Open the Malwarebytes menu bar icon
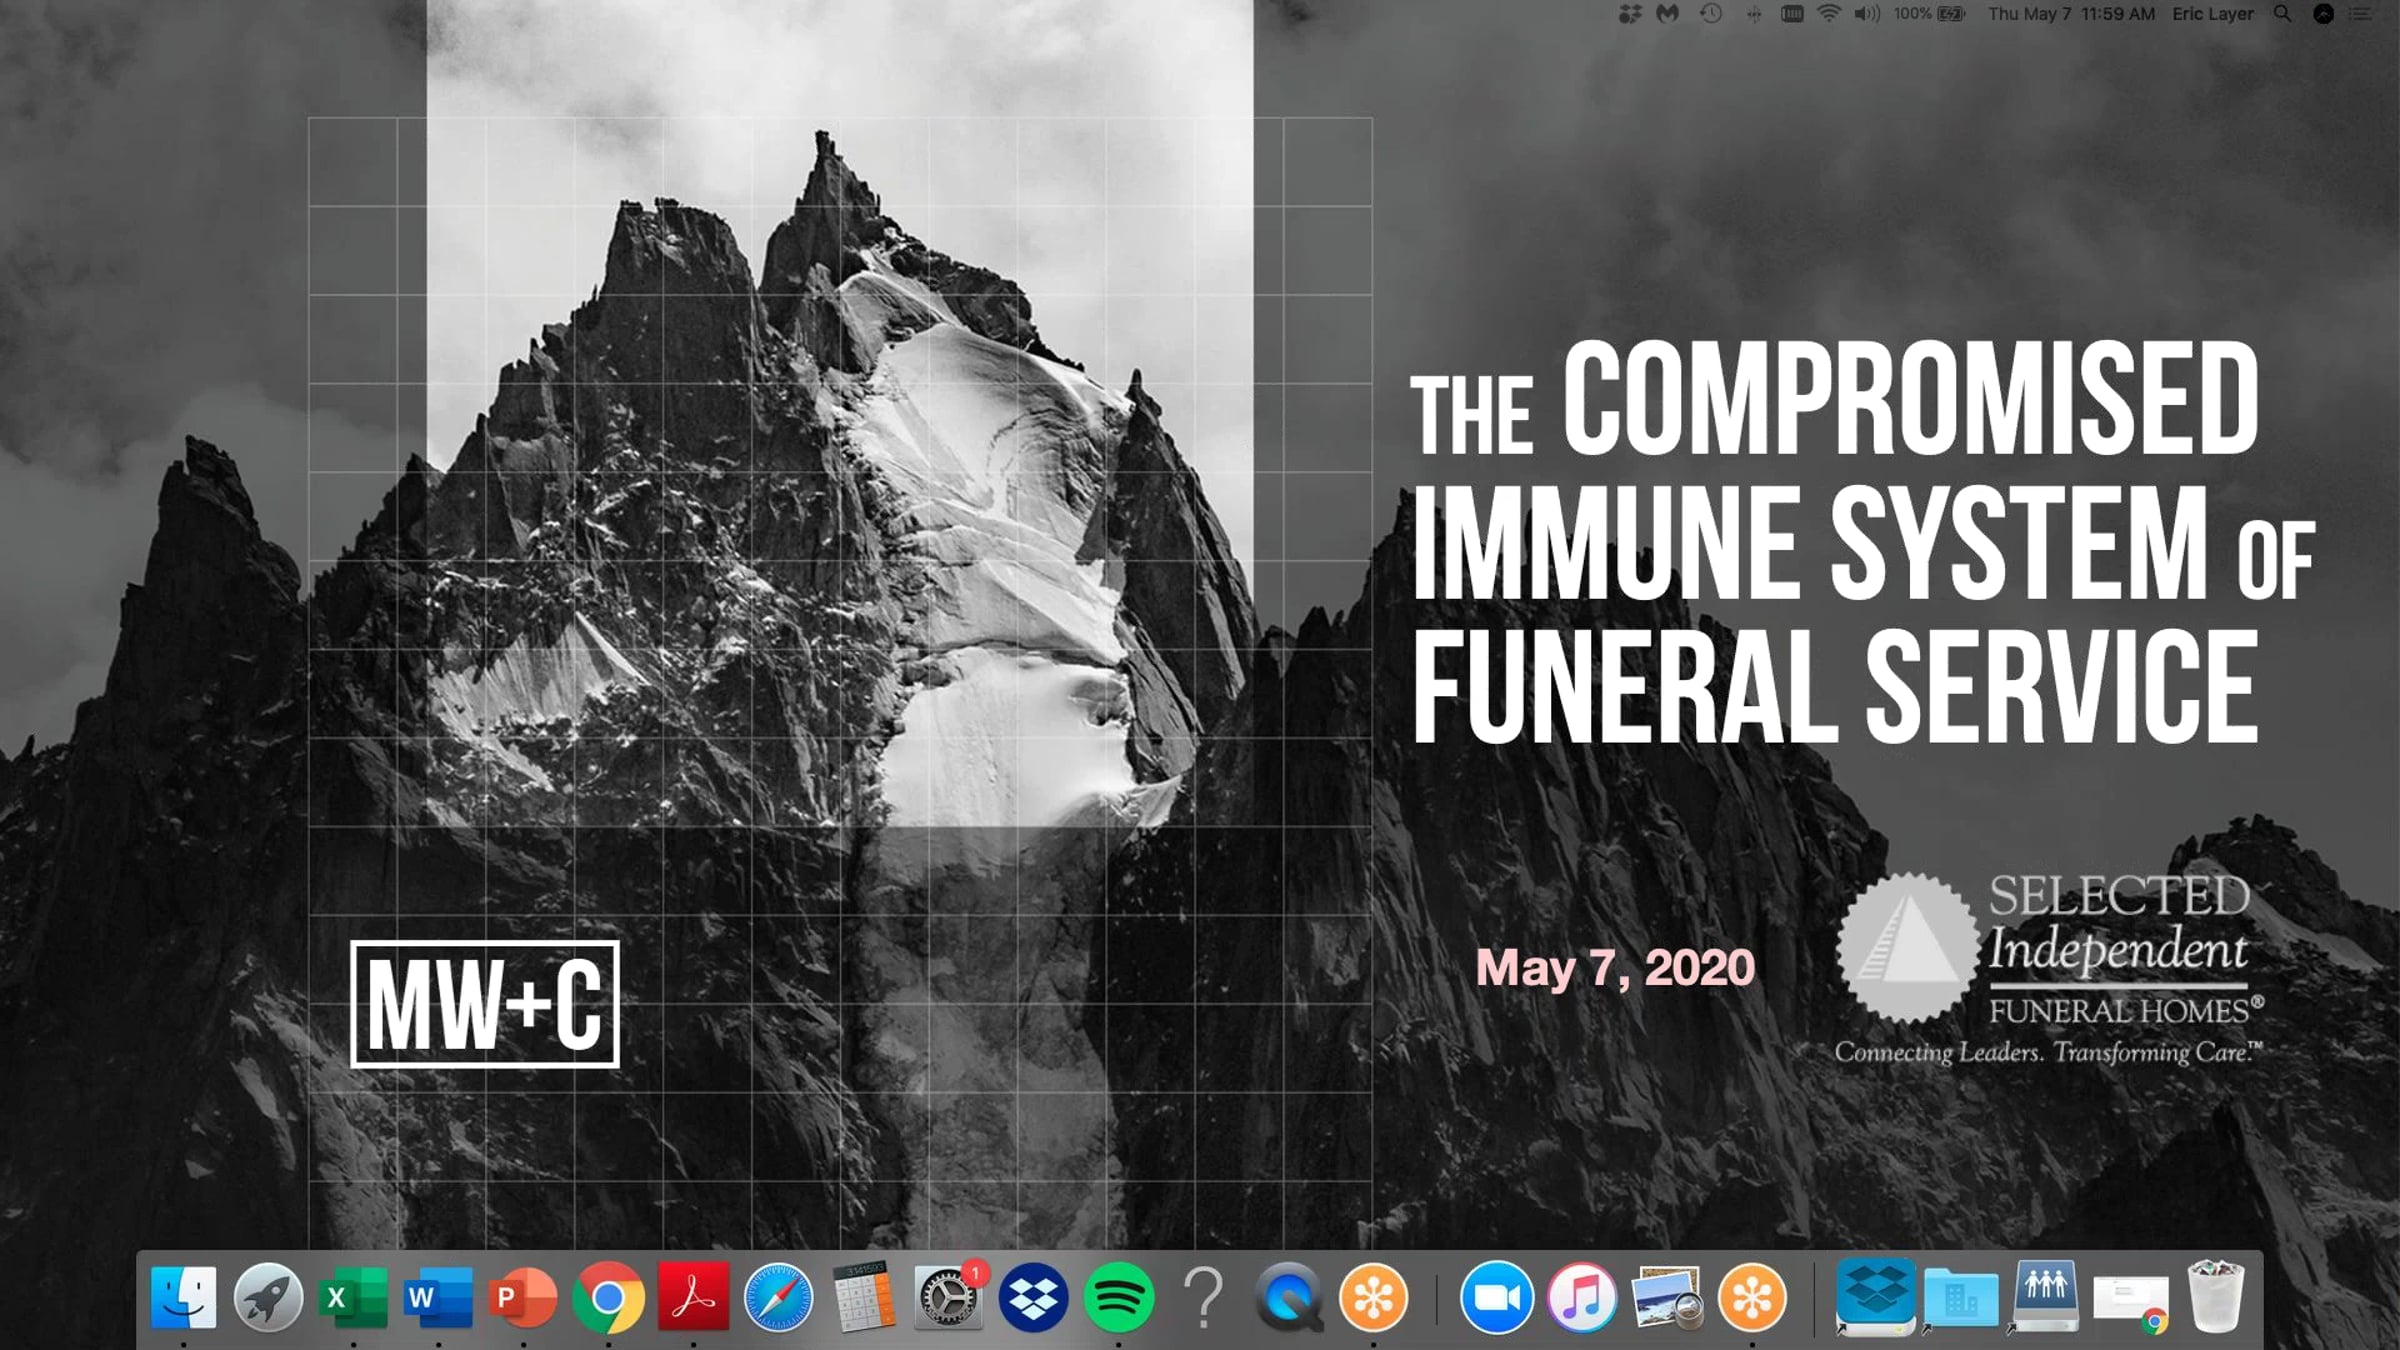 [1667, 14]
